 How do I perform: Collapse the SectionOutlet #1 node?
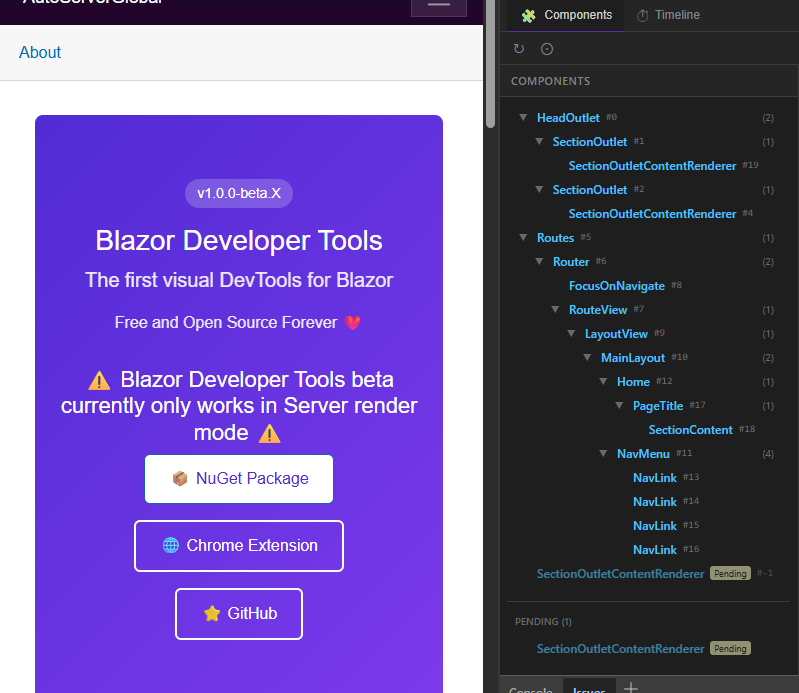539,142
